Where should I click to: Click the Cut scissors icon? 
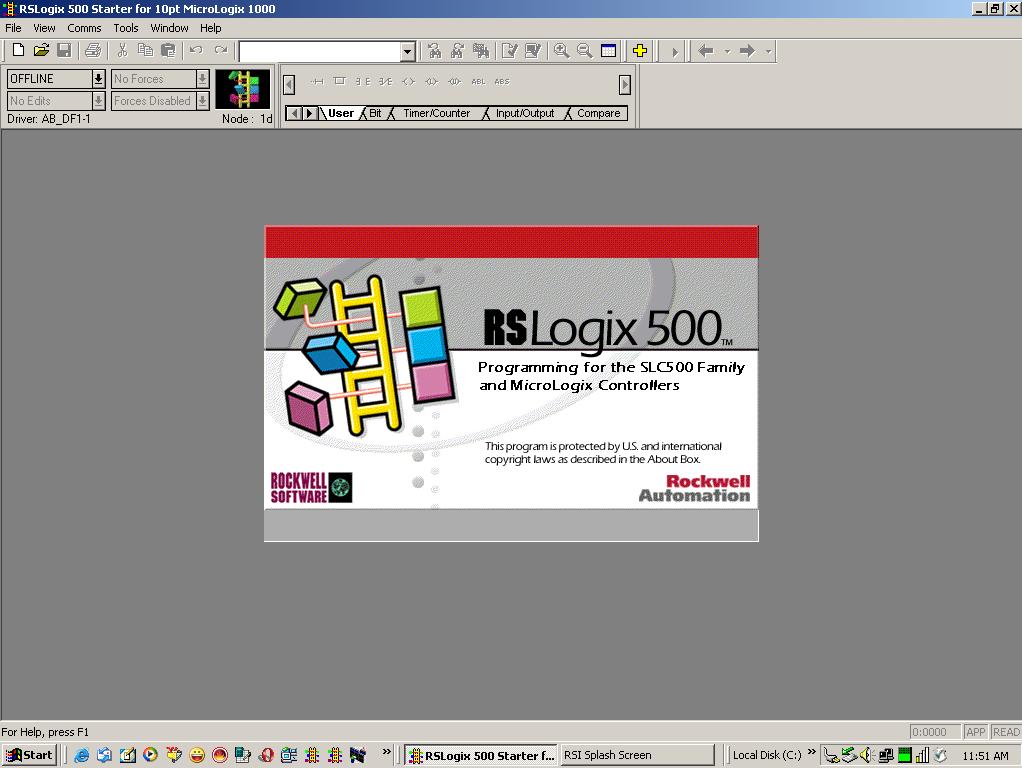[122, 51]
